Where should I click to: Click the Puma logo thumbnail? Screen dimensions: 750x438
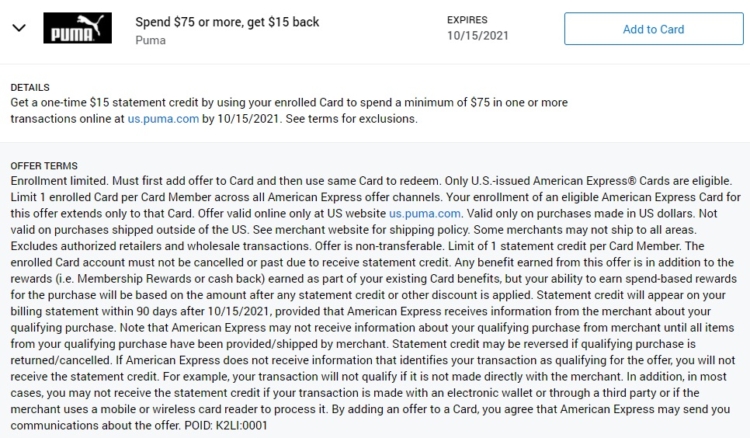click(77, 28)
